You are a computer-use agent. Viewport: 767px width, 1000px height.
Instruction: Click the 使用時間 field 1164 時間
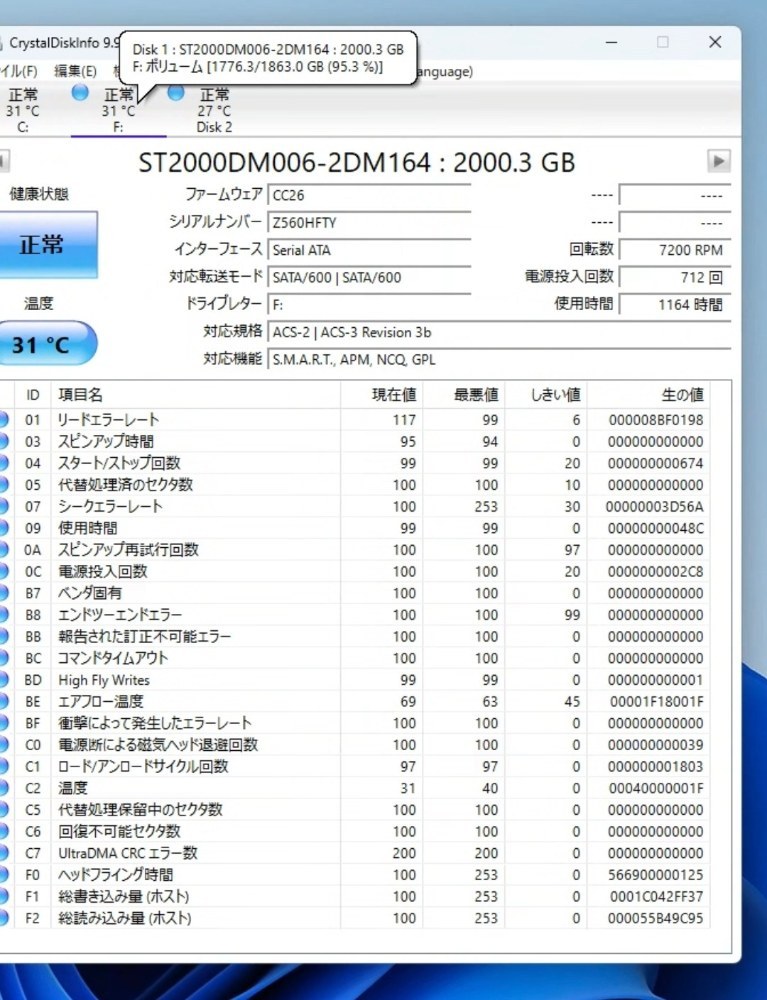point(675,305)
